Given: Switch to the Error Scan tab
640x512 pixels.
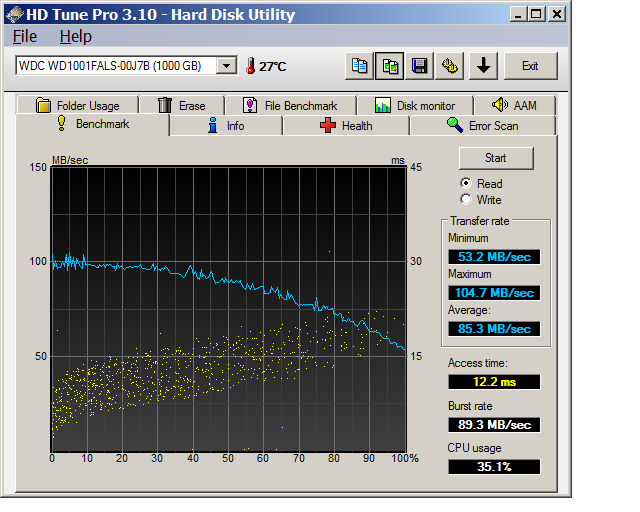Looking at the screenshot, I should pos(483,126).
